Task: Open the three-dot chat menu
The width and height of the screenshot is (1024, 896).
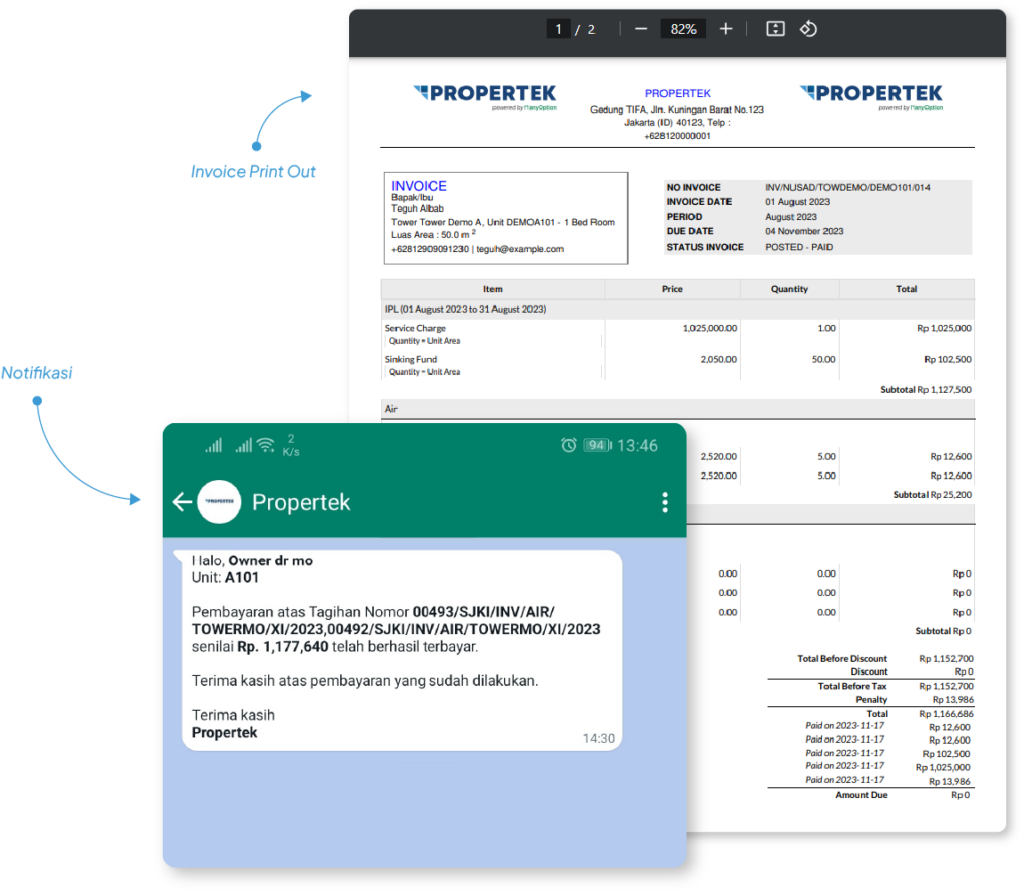Action: point(665,502)
